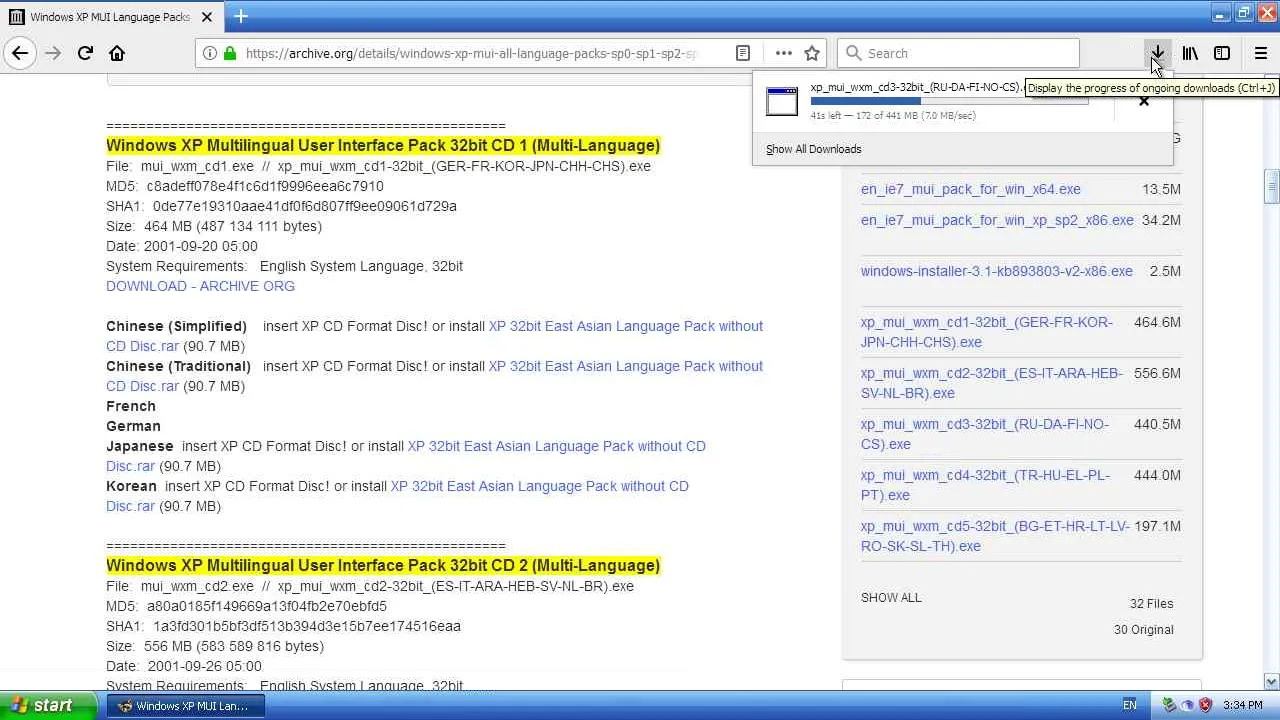The height and width of the screenshot is (720, 1280).
Task: Click the round blue tray icon beside the shield
Action: pyautogui.click(x=1188, y=705)
